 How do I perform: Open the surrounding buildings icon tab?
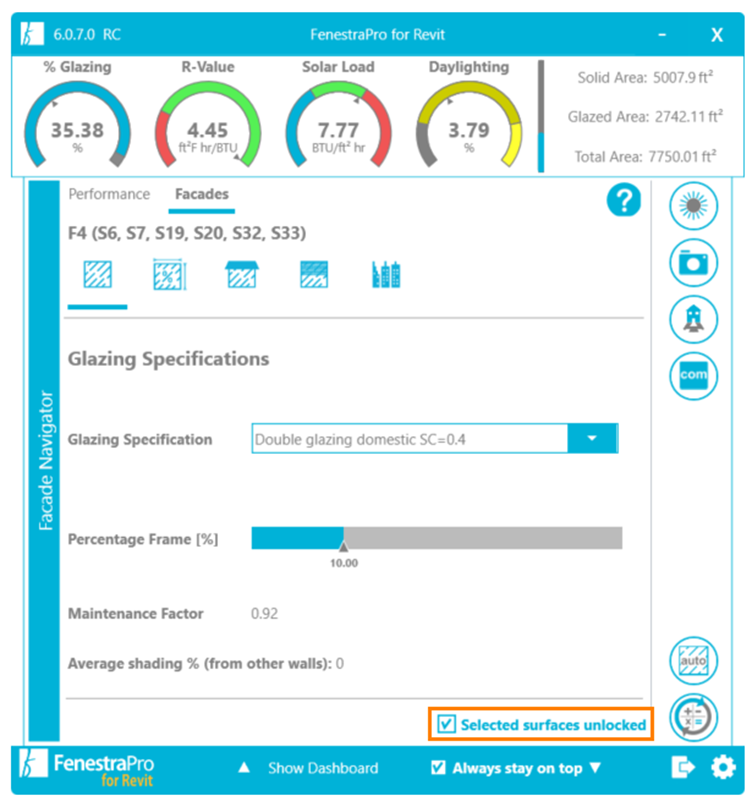pos(386,274)
